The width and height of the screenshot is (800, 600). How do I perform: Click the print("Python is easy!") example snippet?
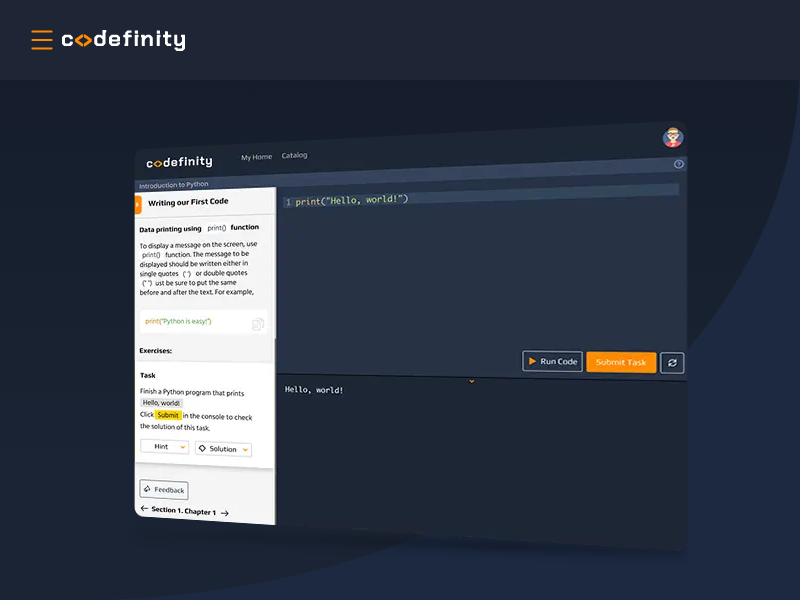click(178, 321)
